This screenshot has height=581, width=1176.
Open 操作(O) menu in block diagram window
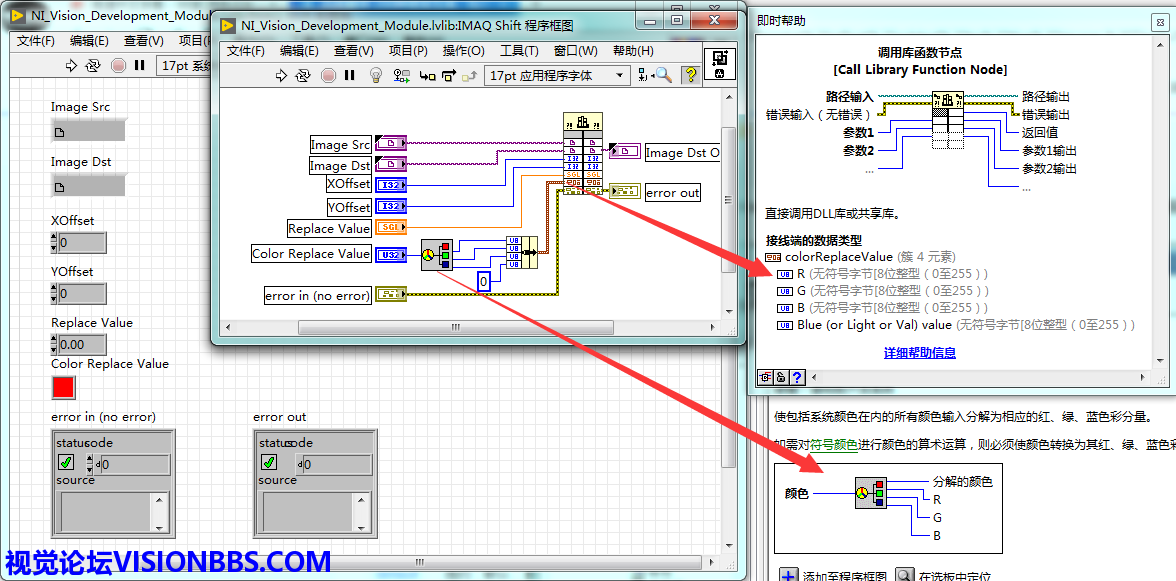click(463, 51)
